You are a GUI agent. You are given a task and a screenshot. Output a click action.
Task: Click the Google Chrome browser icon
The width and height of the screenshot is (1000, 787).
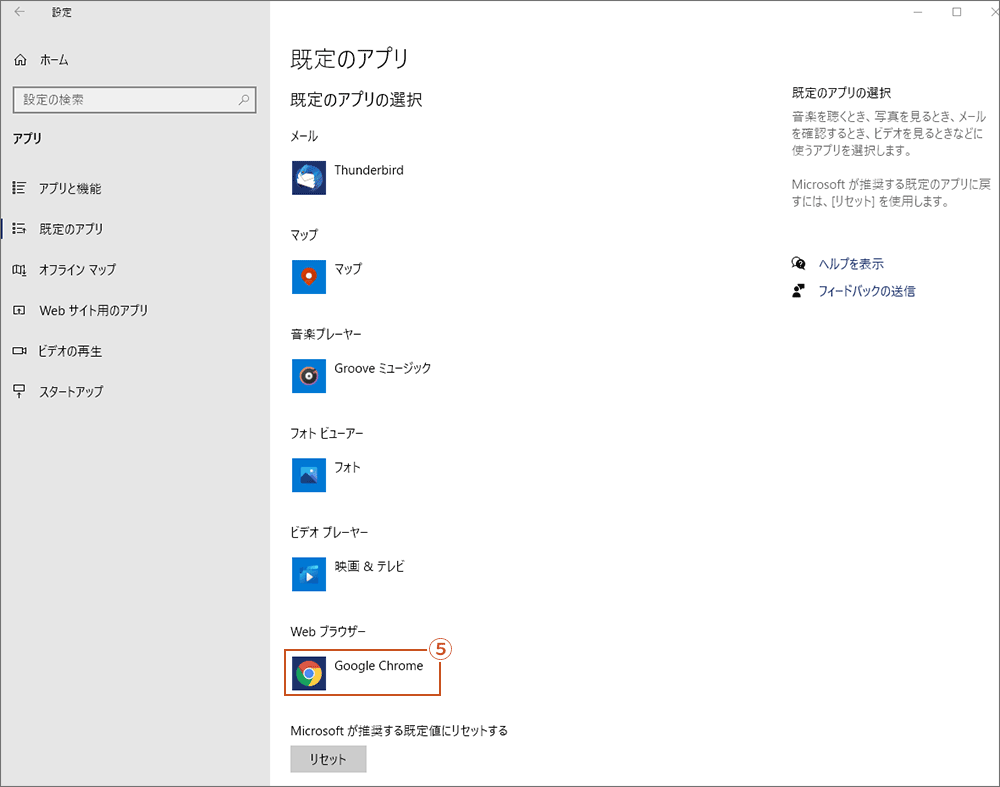[x=309, y=674]
